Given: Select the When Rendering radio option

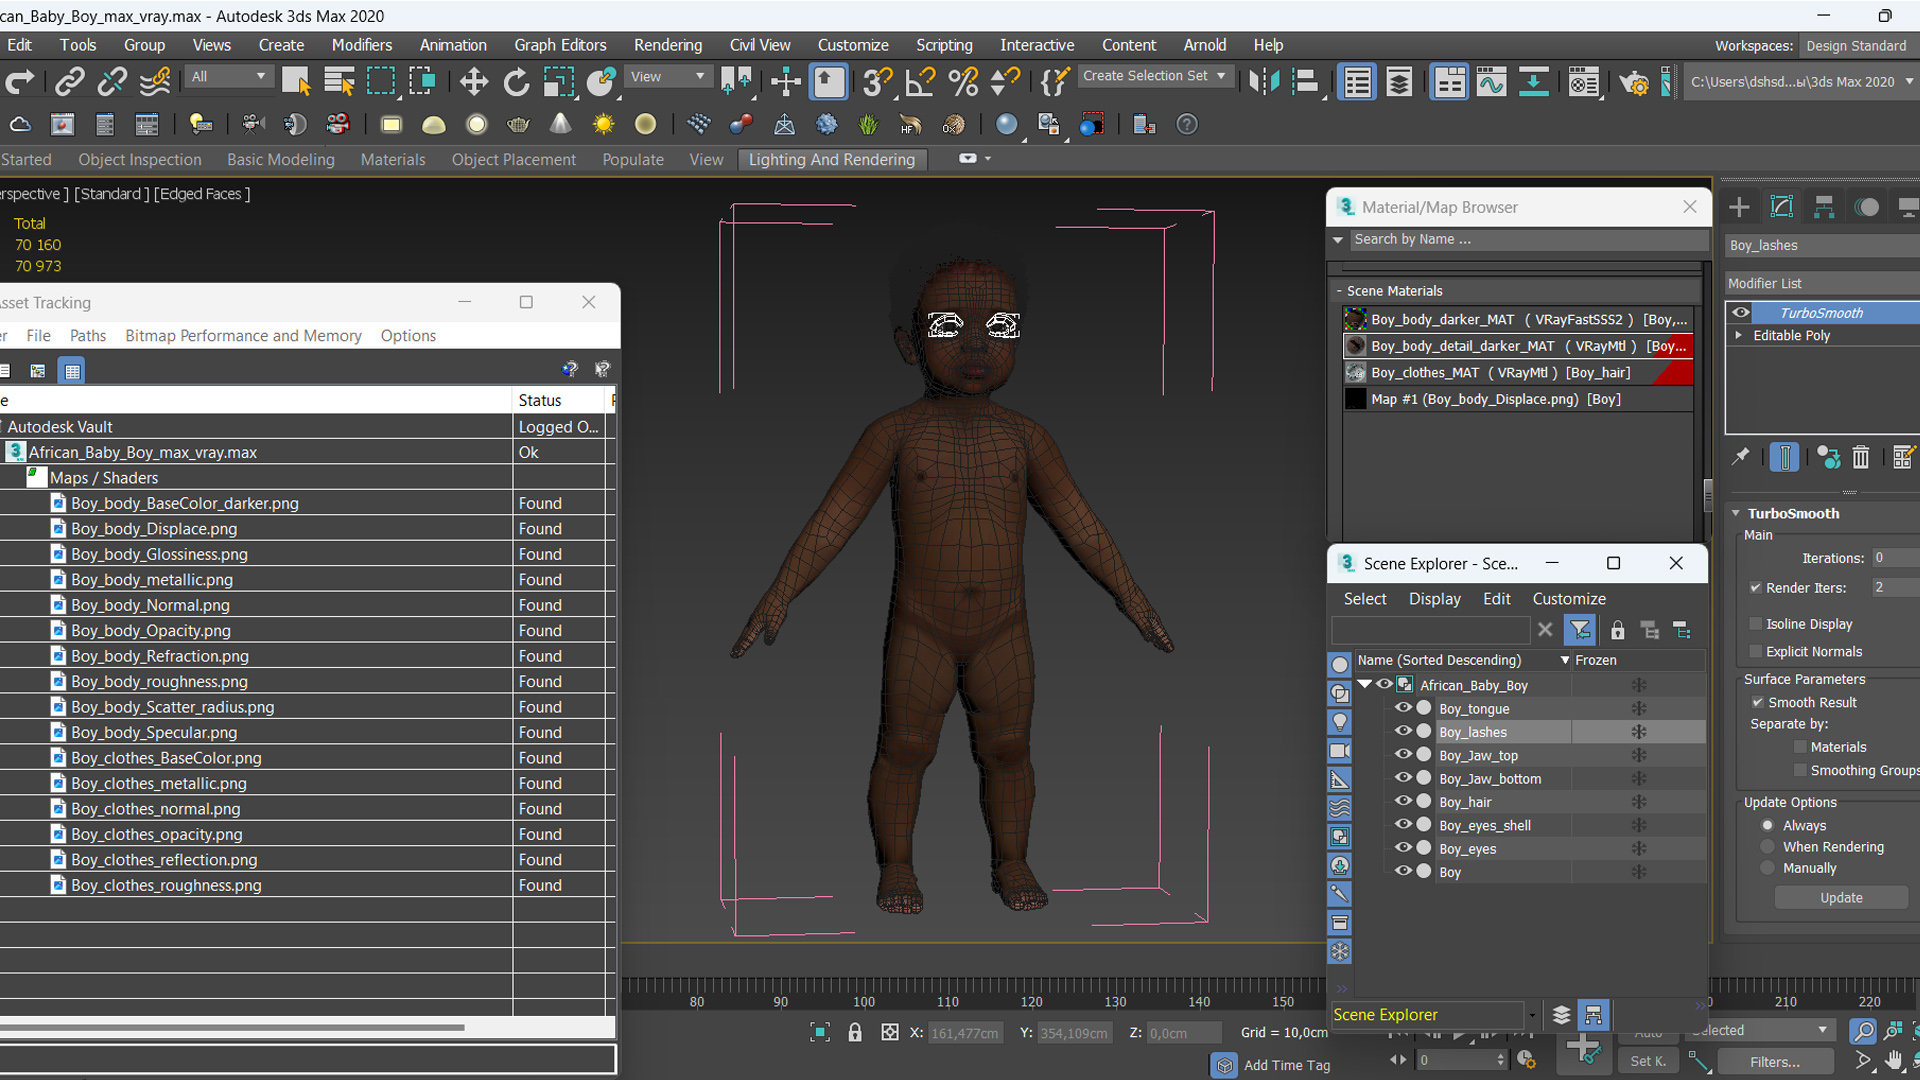Looking at the screenshot, I should tap(1768, 847).
